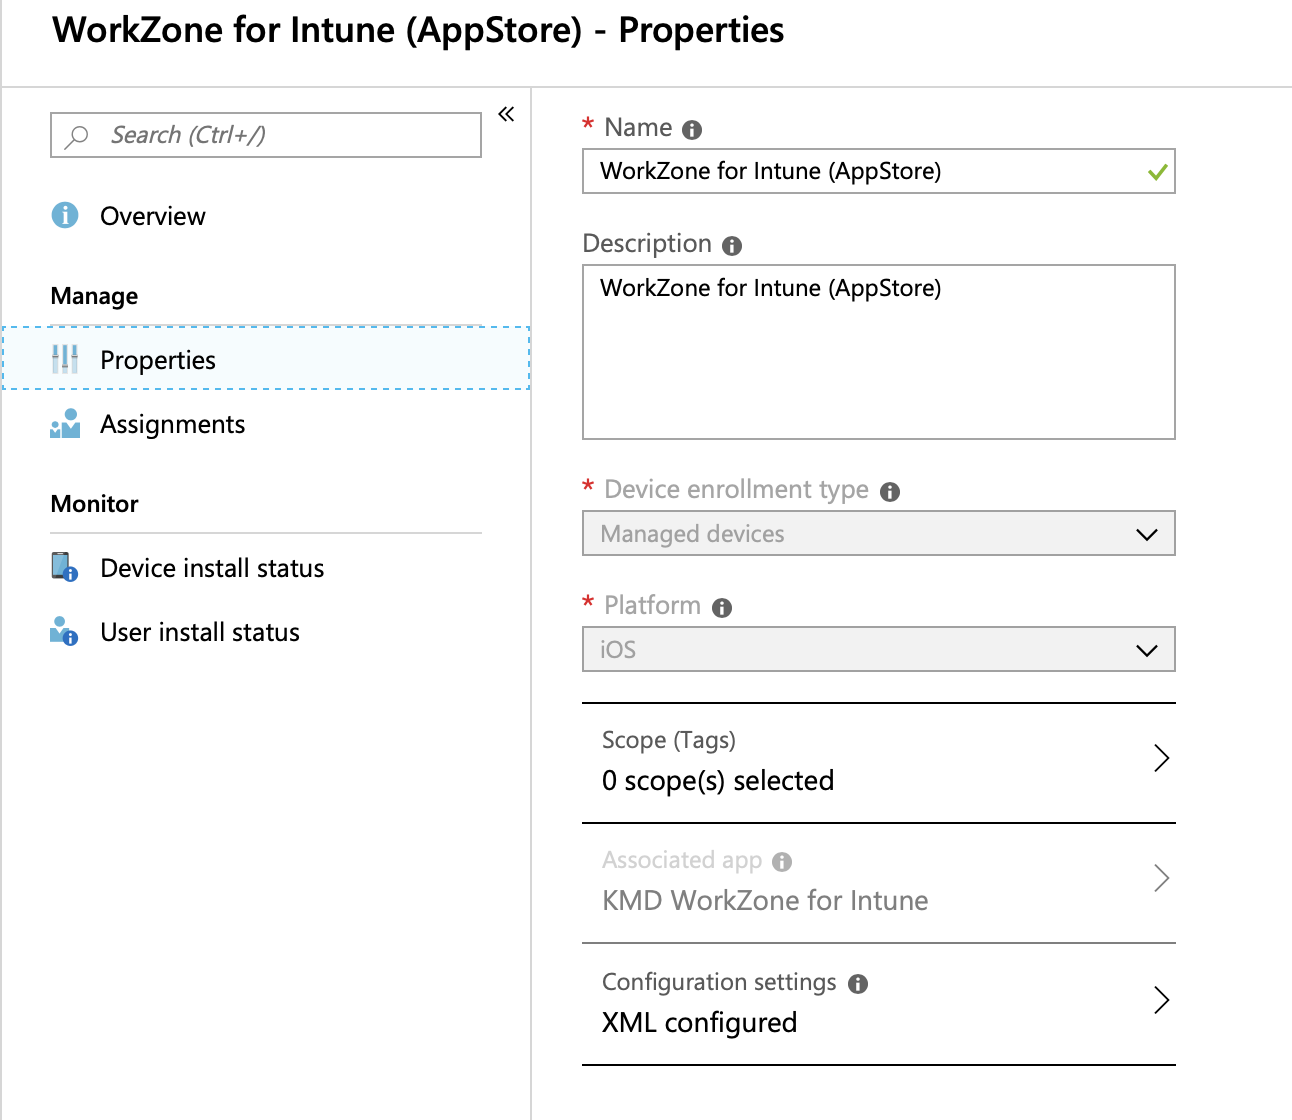Image resolution: width=1292 pixels, height=1120 pixels.
Task: Show info tooltip next to Platform
Action: [x=722, y=608]
